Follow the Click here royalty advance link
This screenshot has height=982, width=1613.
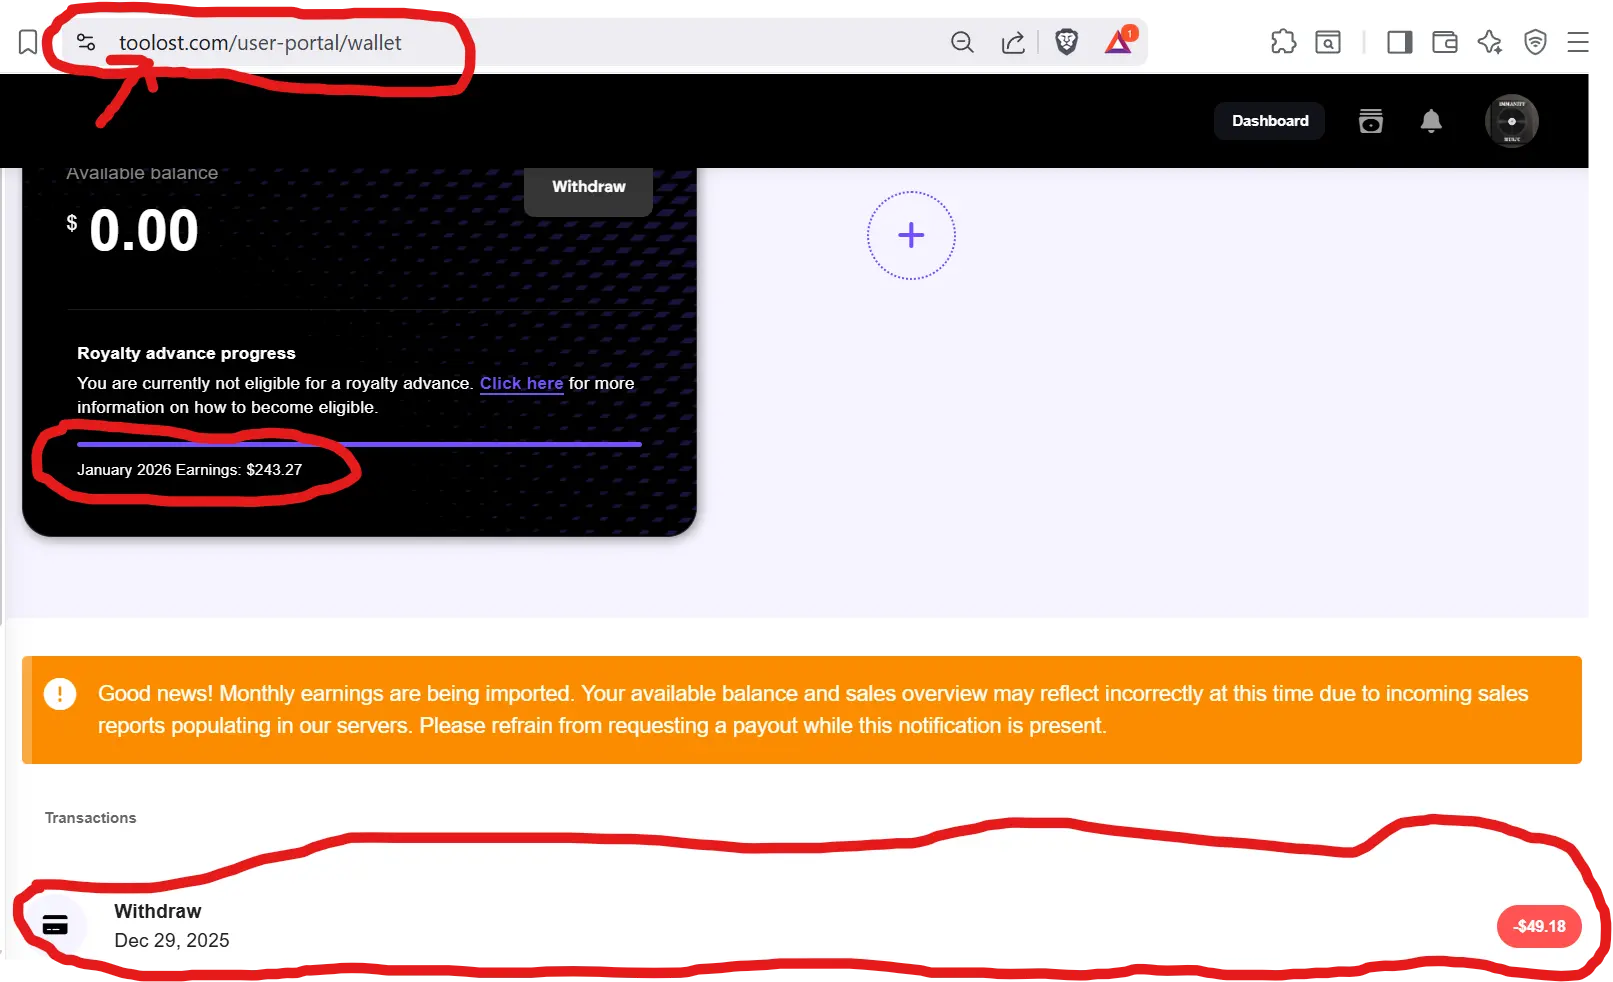click(521, 383)
